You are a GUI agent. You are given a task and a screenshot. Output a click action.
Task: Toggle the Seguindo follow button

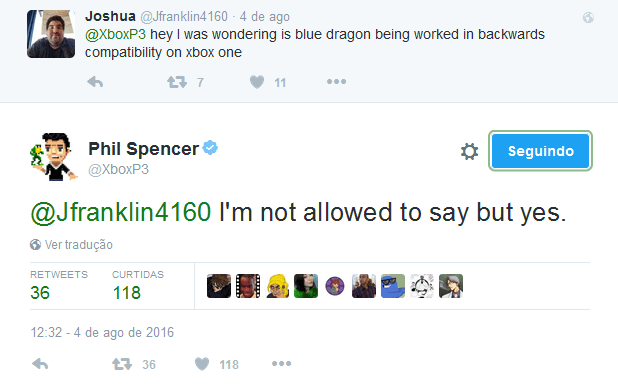540,151
